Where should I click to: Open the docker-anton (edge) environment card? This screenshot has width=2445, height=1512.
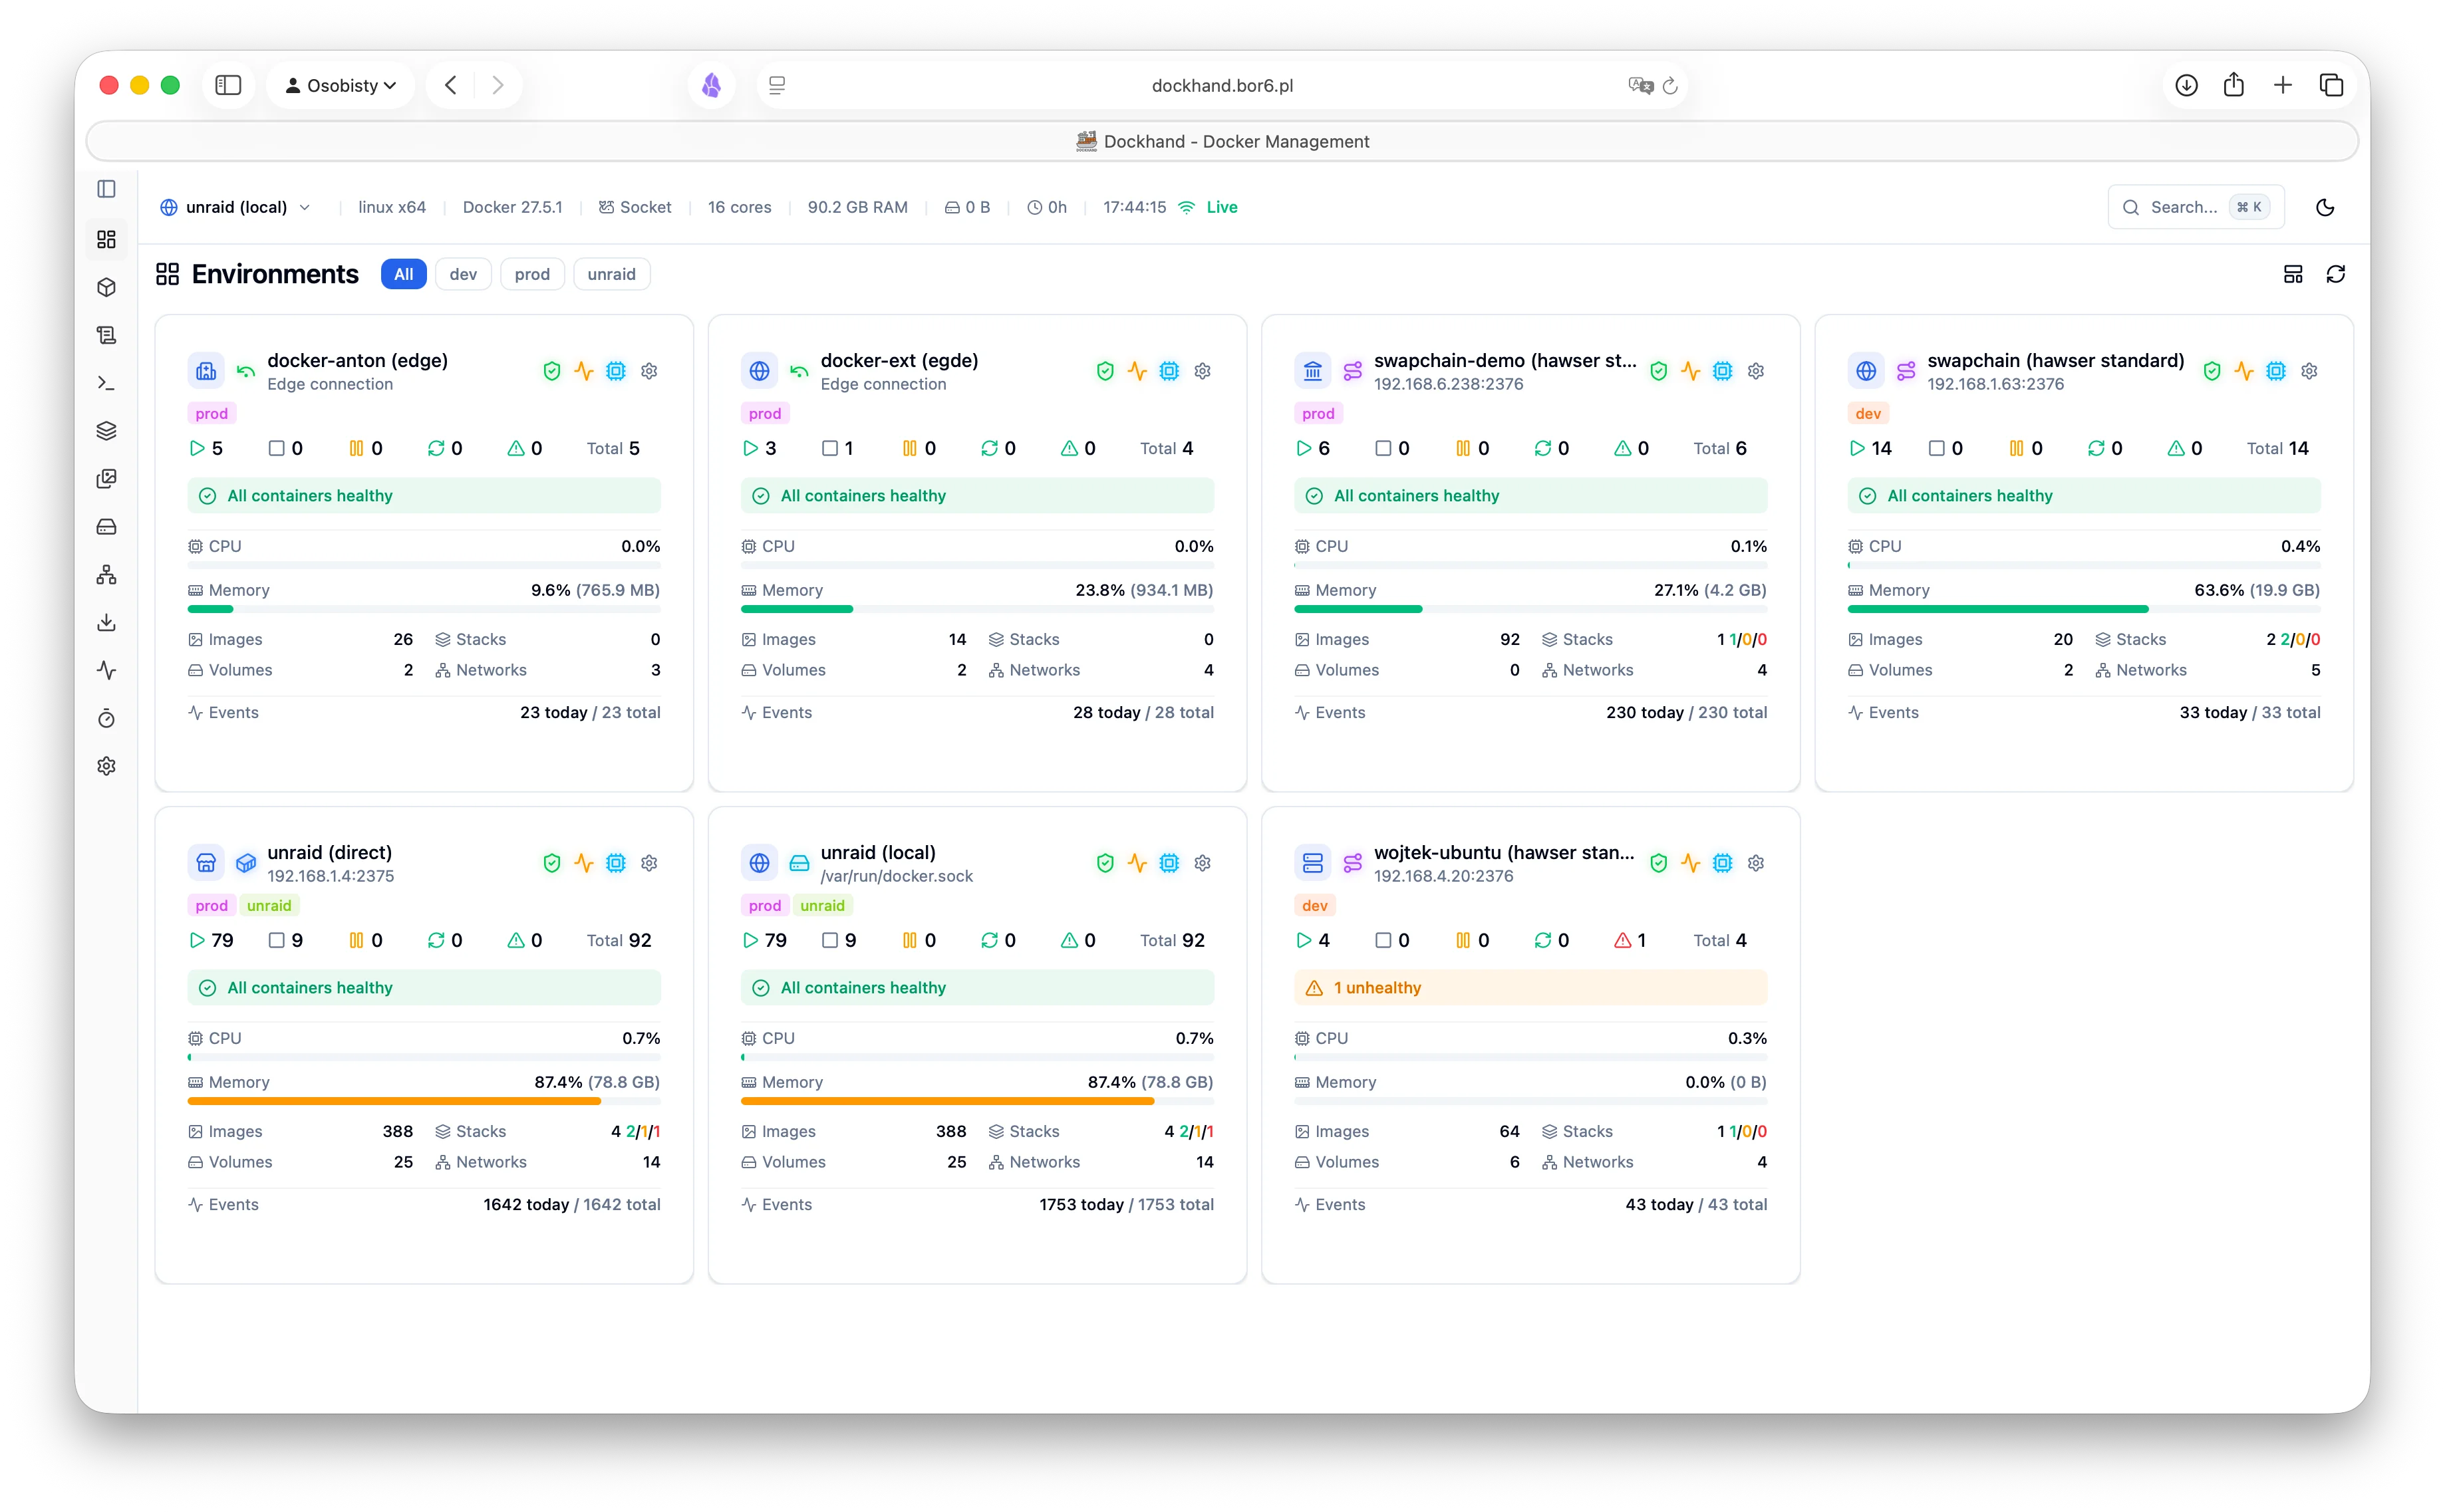tap(357, 361)
